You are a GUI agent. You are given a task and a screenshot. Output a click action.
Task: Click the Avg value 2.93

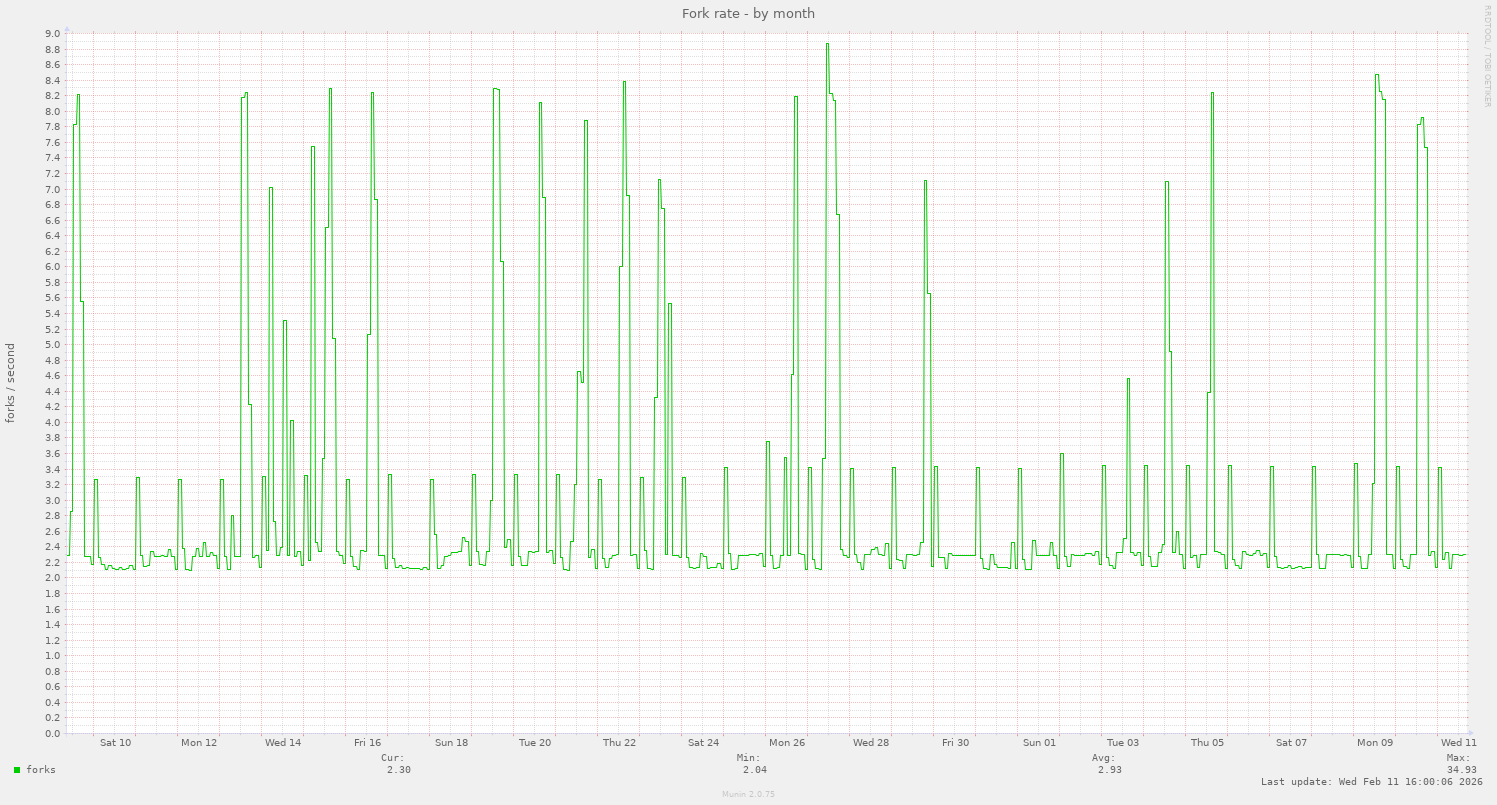point(1109,770)
